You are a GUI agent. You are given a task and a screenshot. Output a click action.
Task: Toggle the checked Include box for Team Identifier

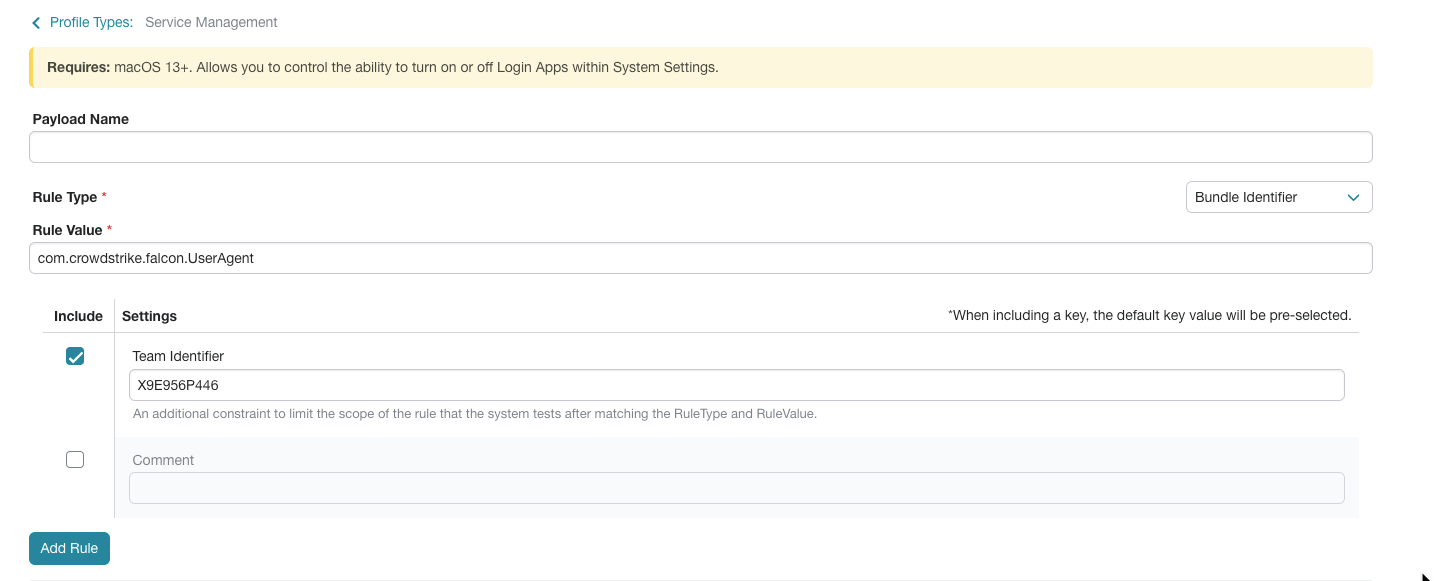[75, 355]
